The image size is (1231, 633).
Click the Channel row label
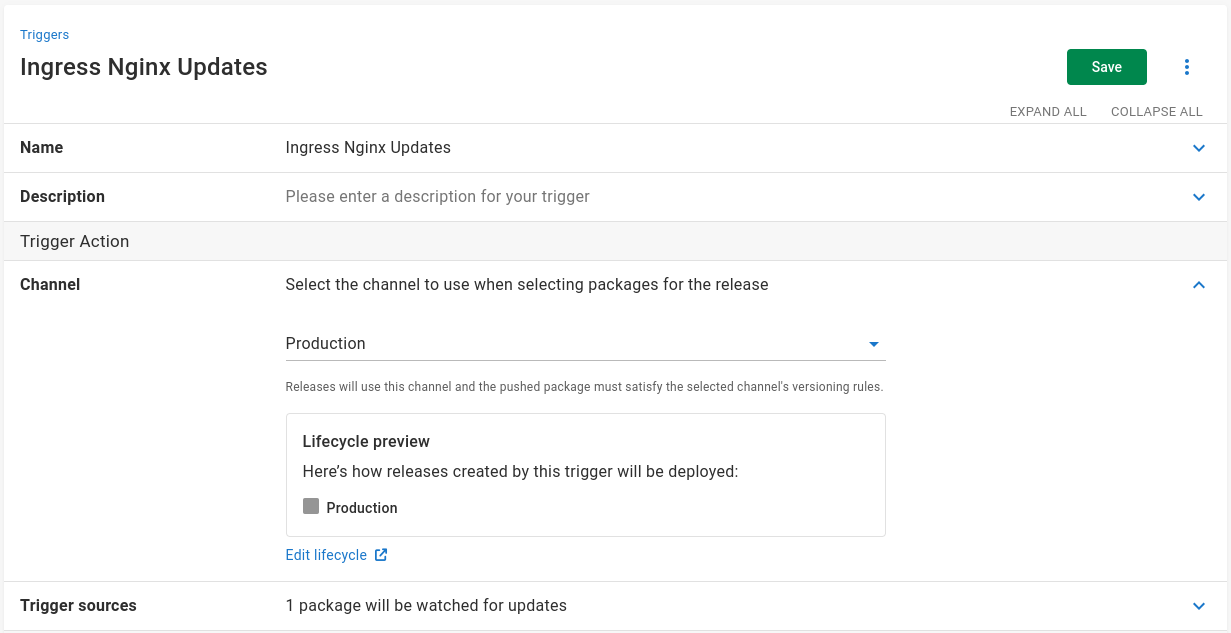(x=50, y=285)
